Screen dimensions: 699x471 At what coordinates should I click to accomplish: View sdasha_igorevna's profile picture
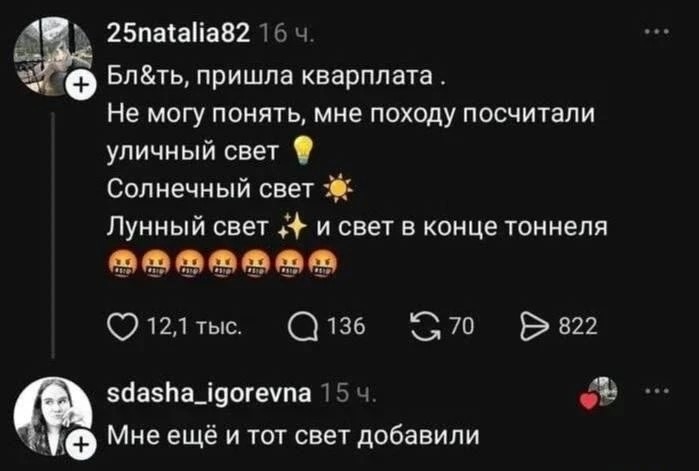tap(52, 416)
